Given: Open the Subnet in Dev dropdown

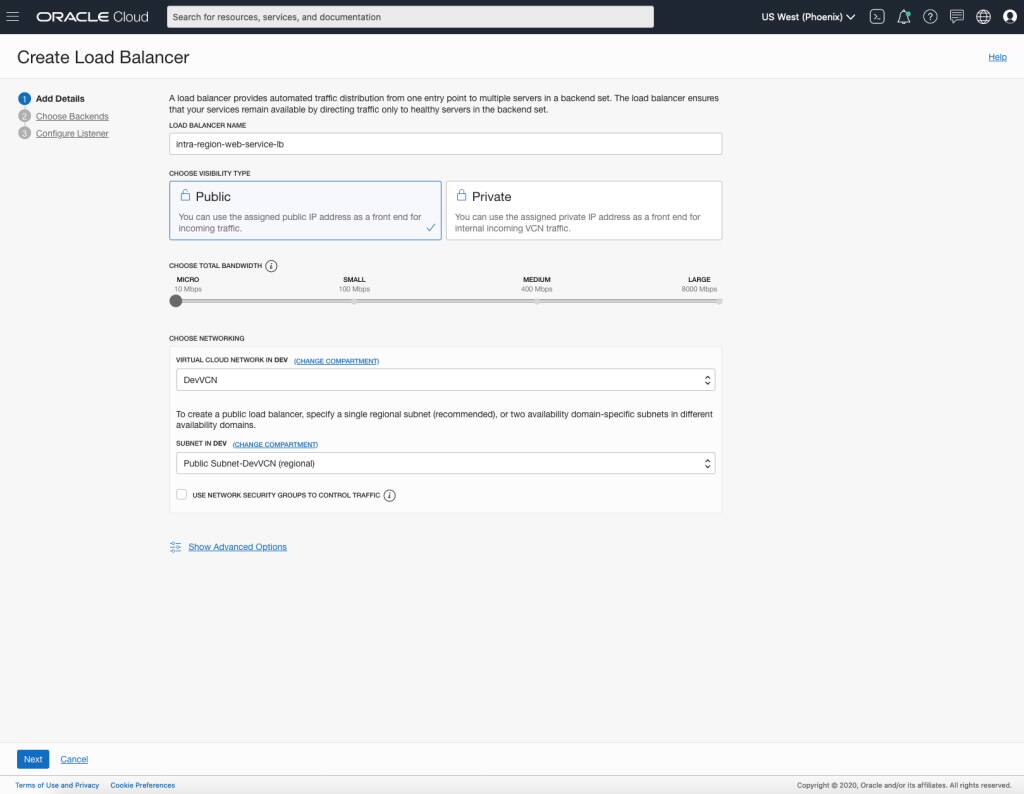Looking at the screenshot, I should 445,463.
